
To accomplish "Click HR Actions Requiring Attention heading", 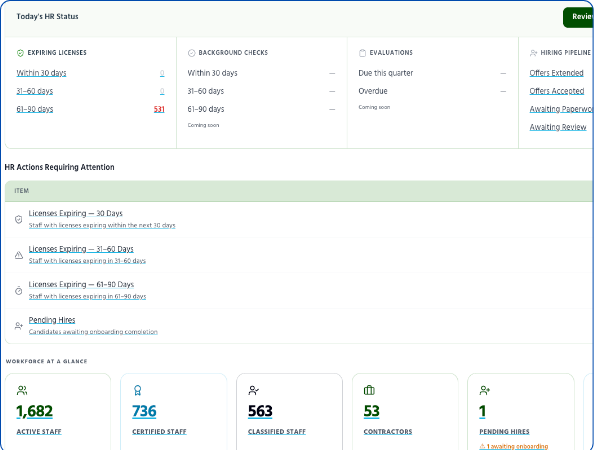I will coord(59,167).
